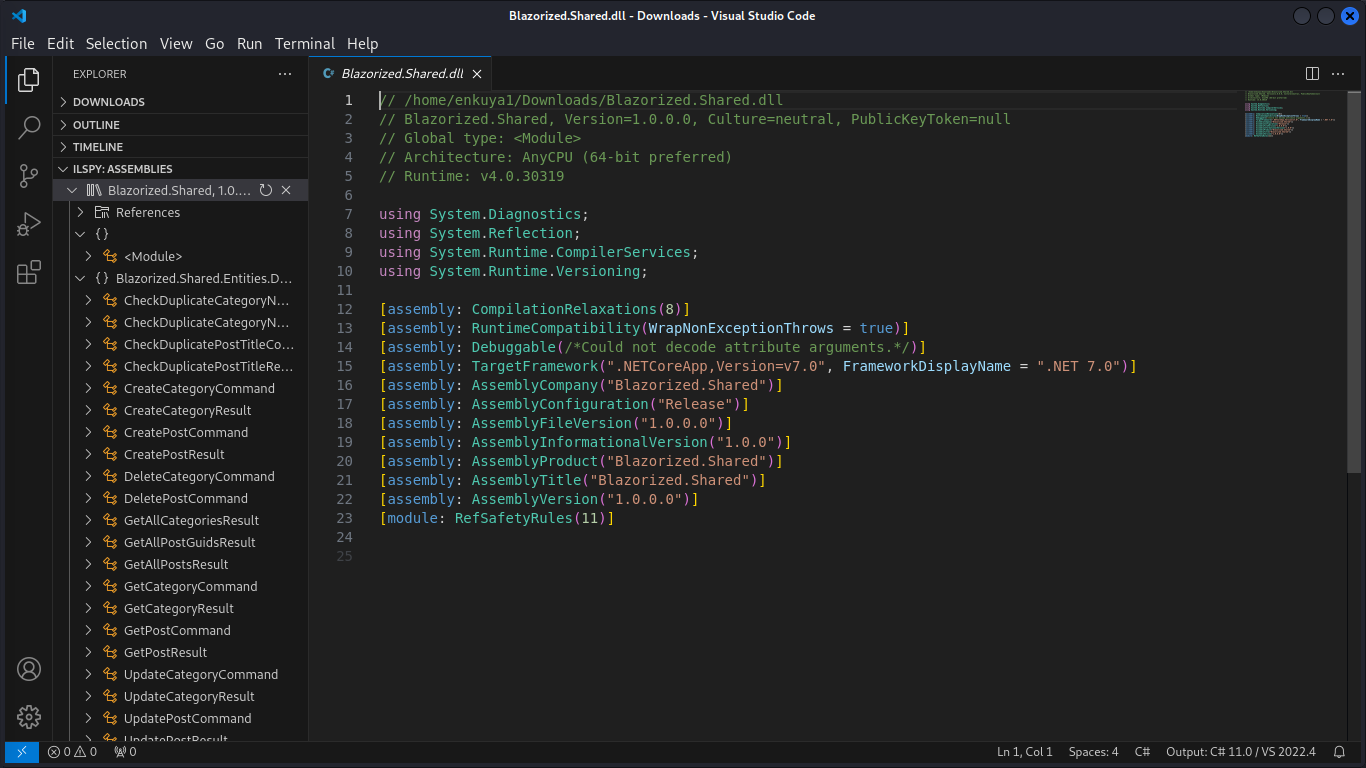This screenshot has height=768, width=1366.
Task: Expand the CreatePostCommand class node
Action: click(89, 432)
